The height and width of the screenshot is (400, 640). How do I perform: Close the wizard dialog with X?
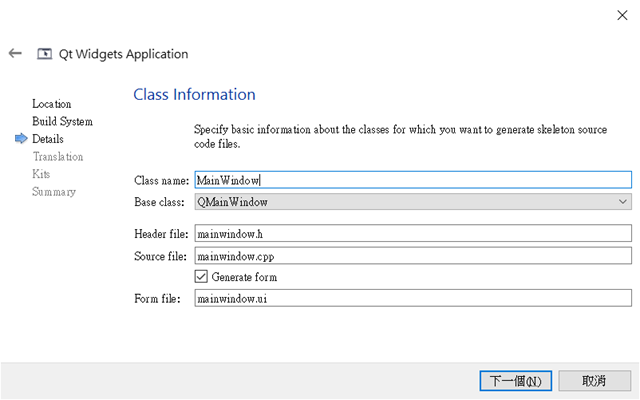pyautogui.click(x=622, y=16)
